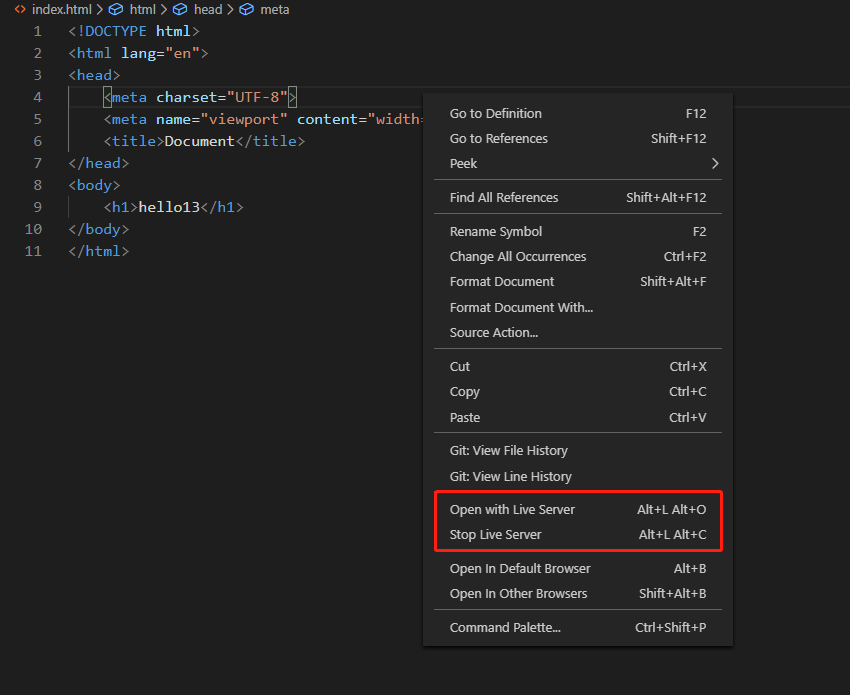
Task: Select Go to Definition
Action: click(496, 114)
